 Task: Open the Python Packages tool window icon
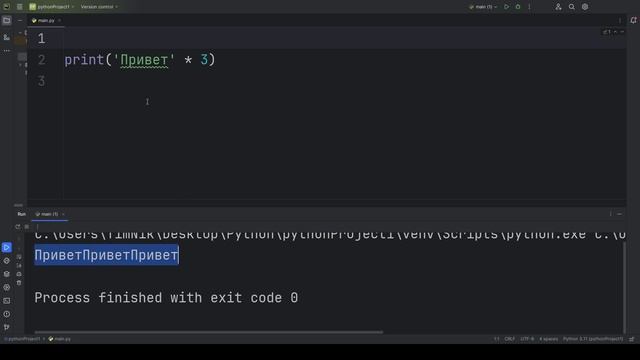pyautogui.click(x=7, y=260)
